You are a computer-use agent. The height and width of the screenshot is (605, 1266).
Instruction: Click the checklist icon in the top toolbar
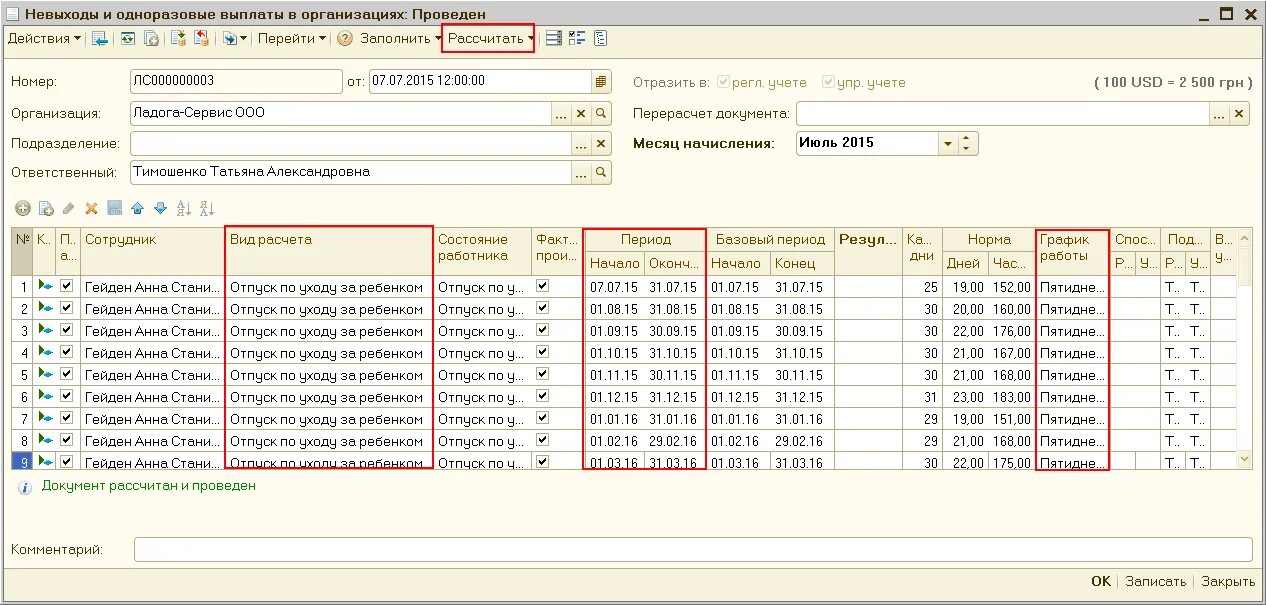click(577, 39)
